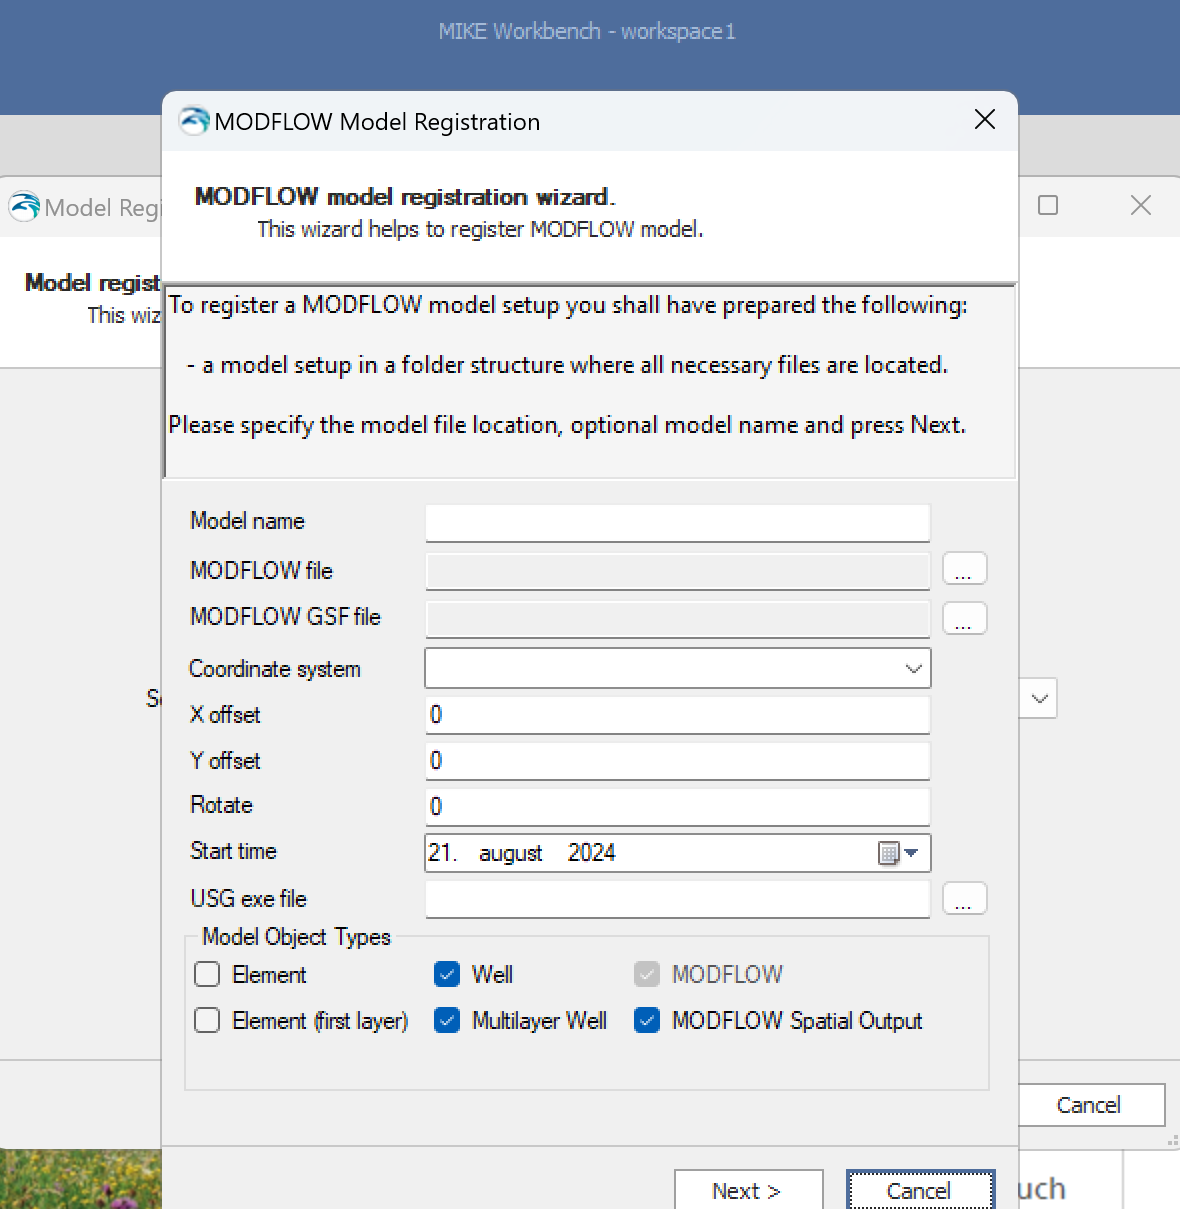This screenshot has width=1180, height=1209.
Task: Select the day '21.' in Start time
Action: 443,853
